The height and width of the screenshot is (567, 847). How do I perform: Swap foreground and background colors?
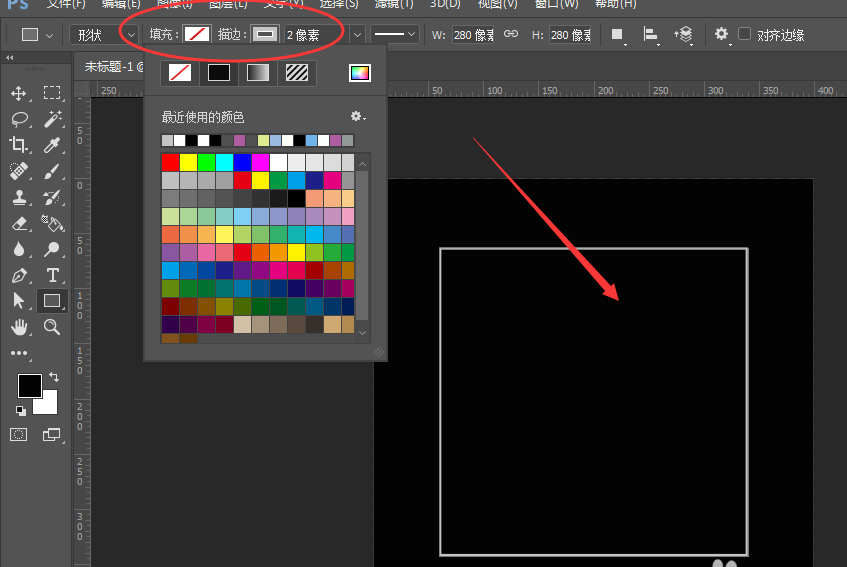pos(52,377)
